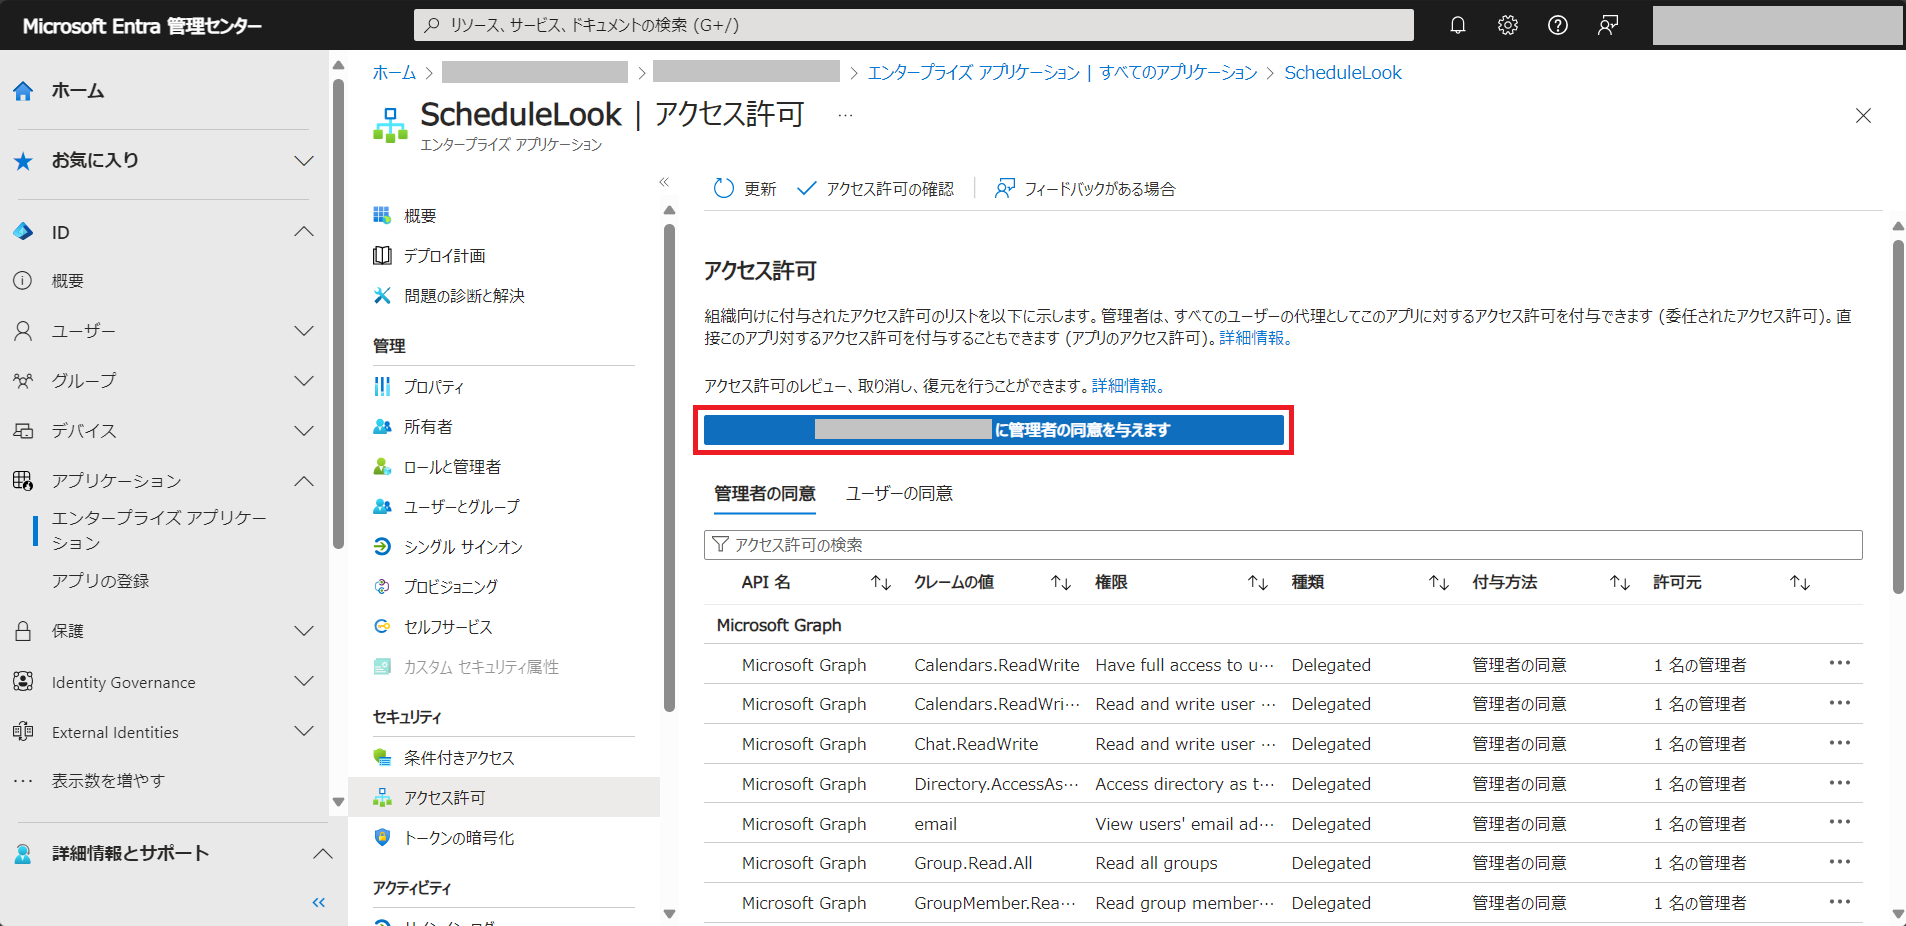The height and width of the screenshot is (926, 1906).
Task: Click 表示数を増やす in sidebar
Action: tap(108, 781)
